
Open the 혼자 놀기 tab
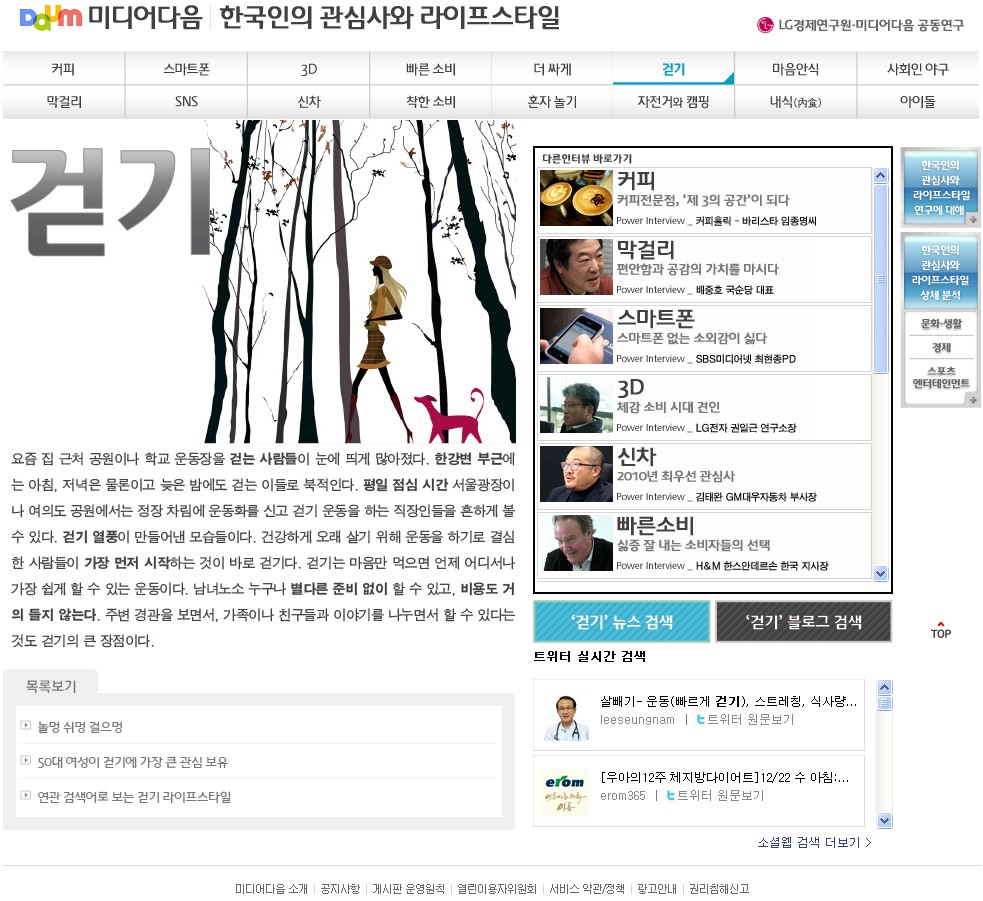[552, 102]
